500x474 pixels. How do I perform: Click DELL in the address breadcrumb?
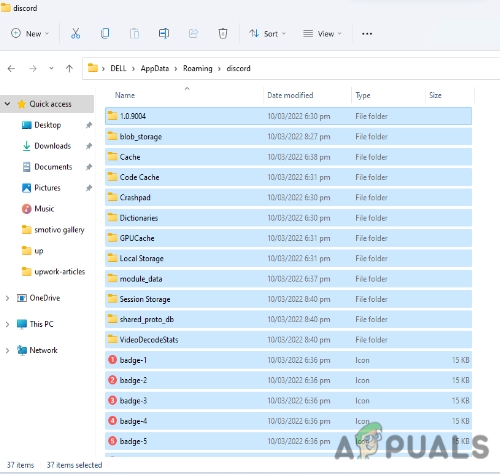pyautogui.click(x=118, y=68)
